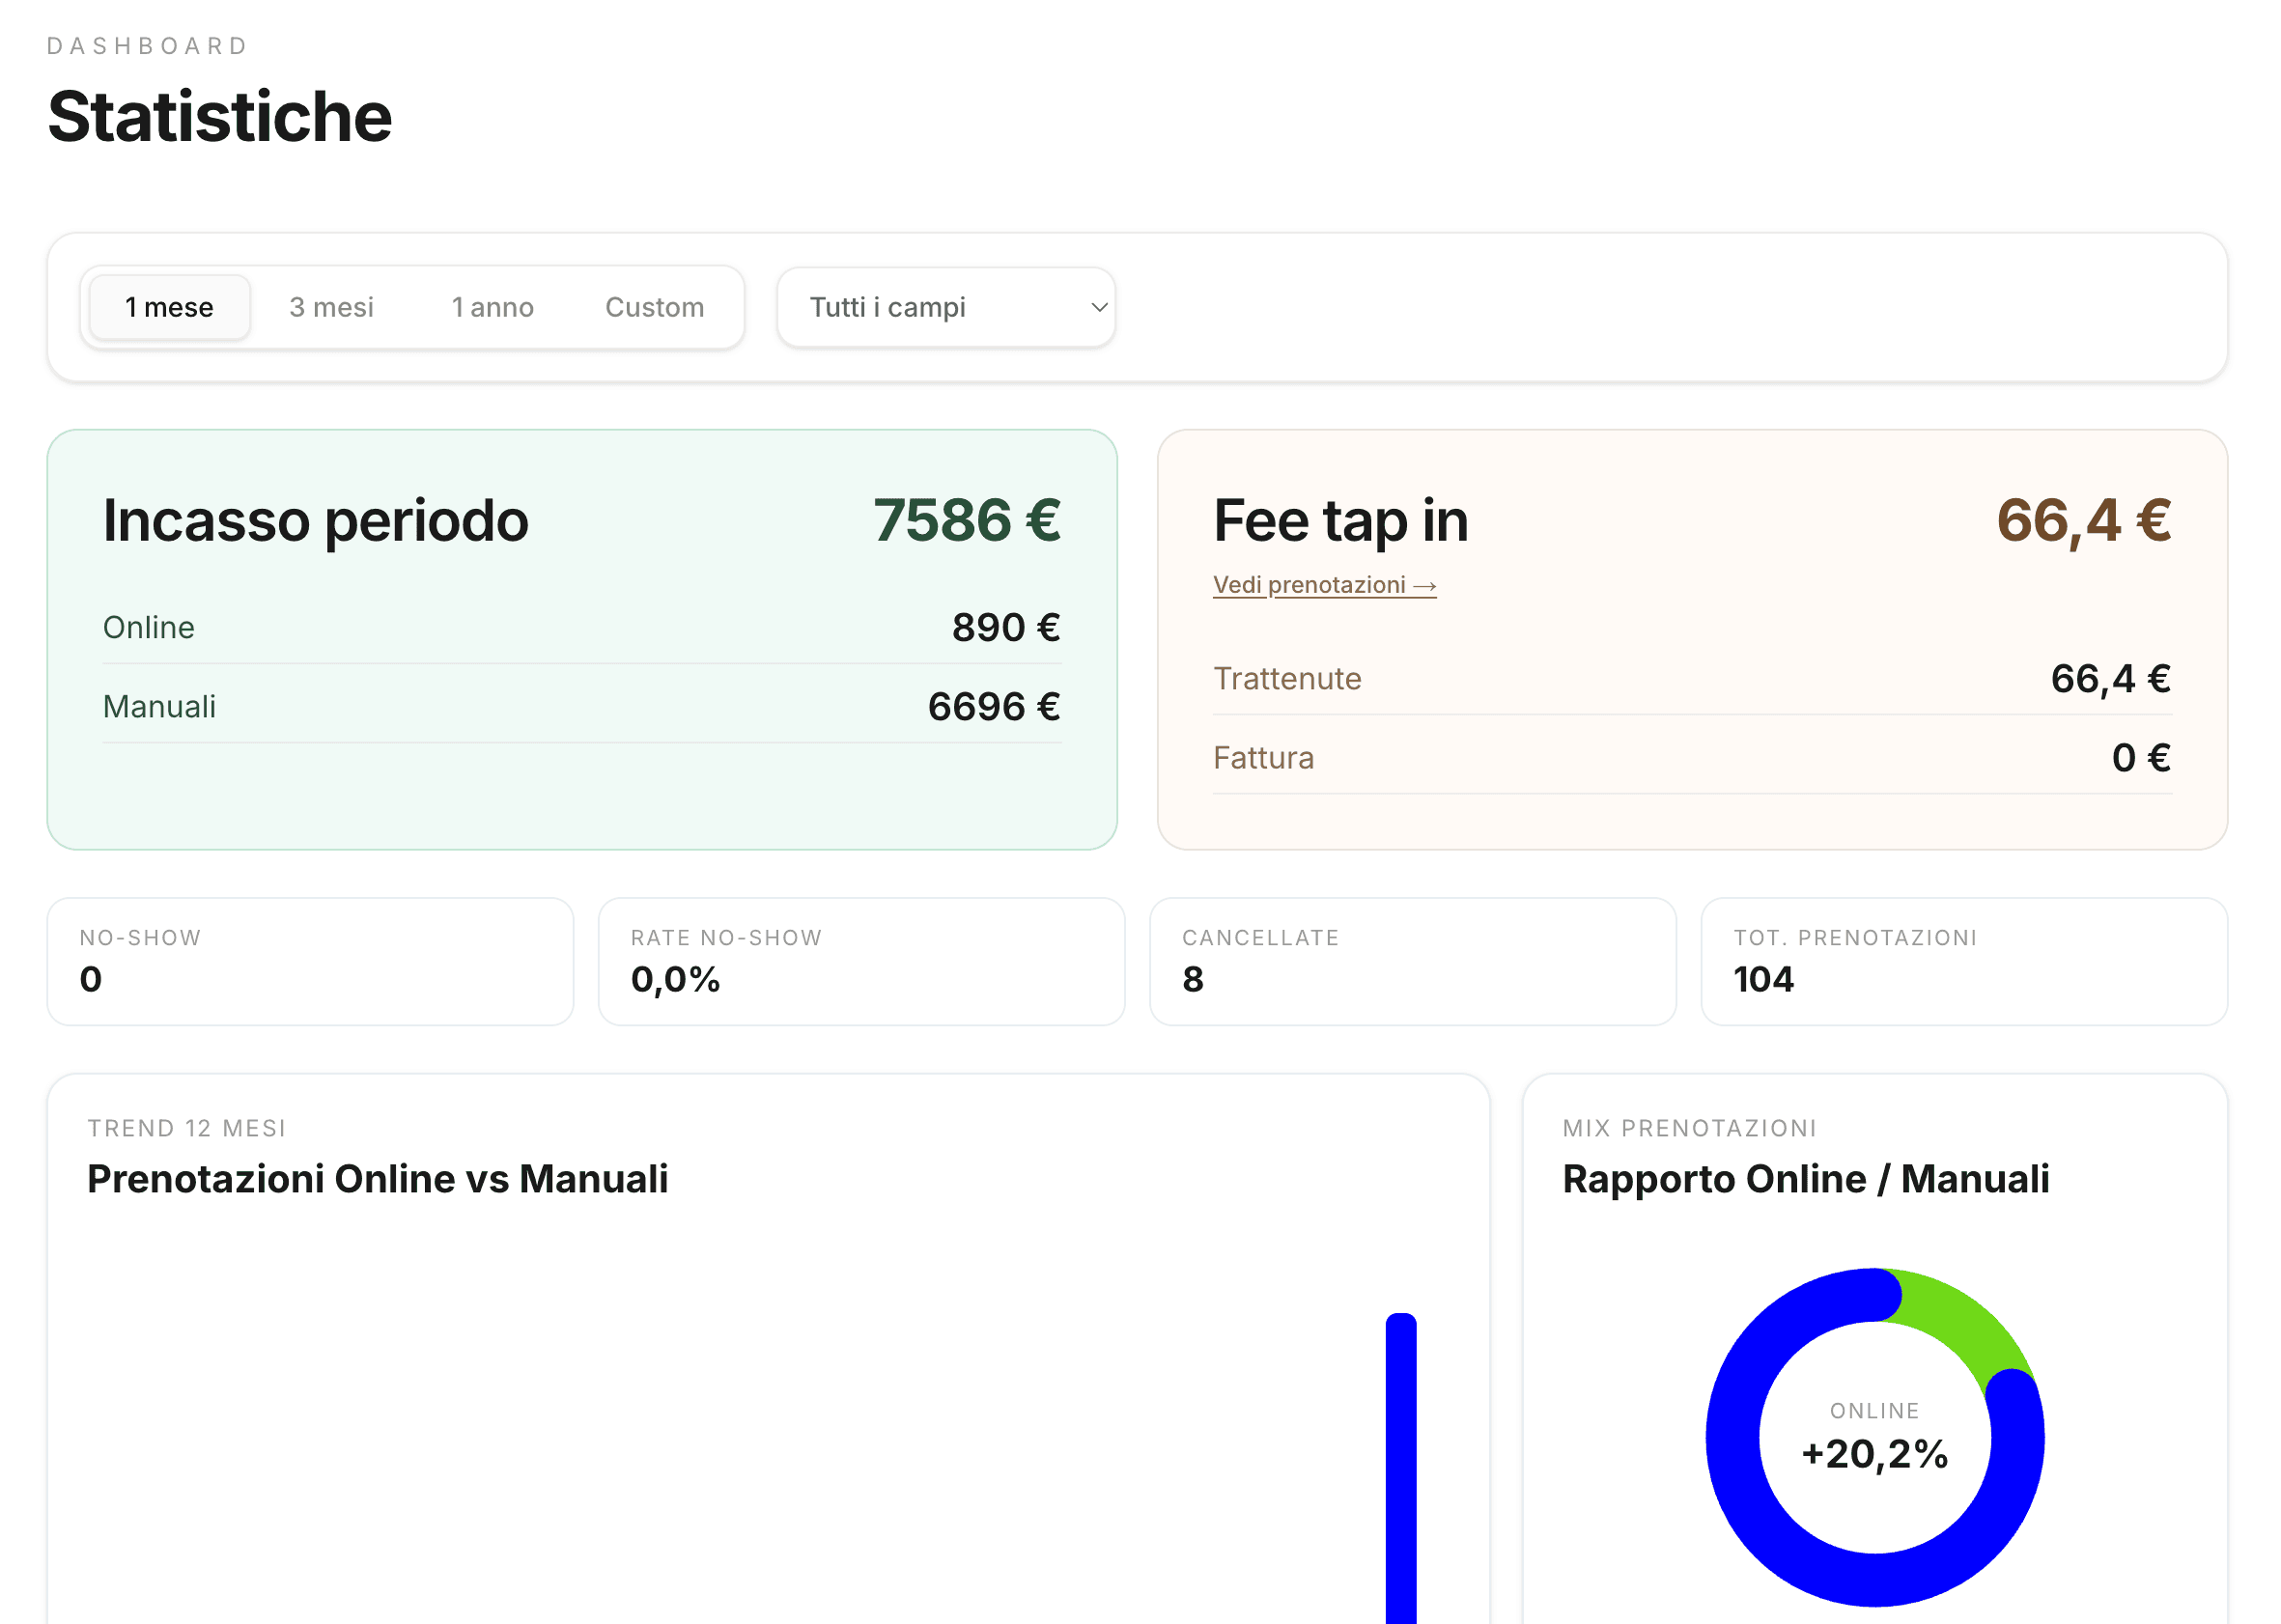Image resolution: width=2281 pixels, height=1624 pixels.
Task: Click the CANCELLATE stat card showing 8
Action: click(1412, 961)
